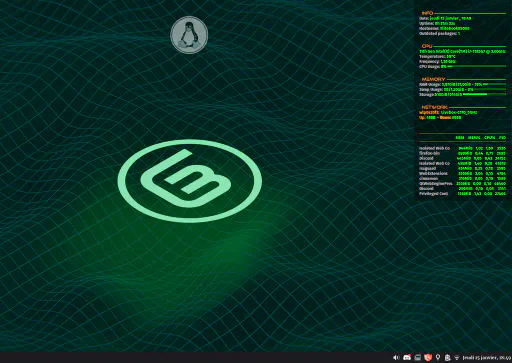
Task: Click the CPU Usage progress bar
Action: click(477, 66)
